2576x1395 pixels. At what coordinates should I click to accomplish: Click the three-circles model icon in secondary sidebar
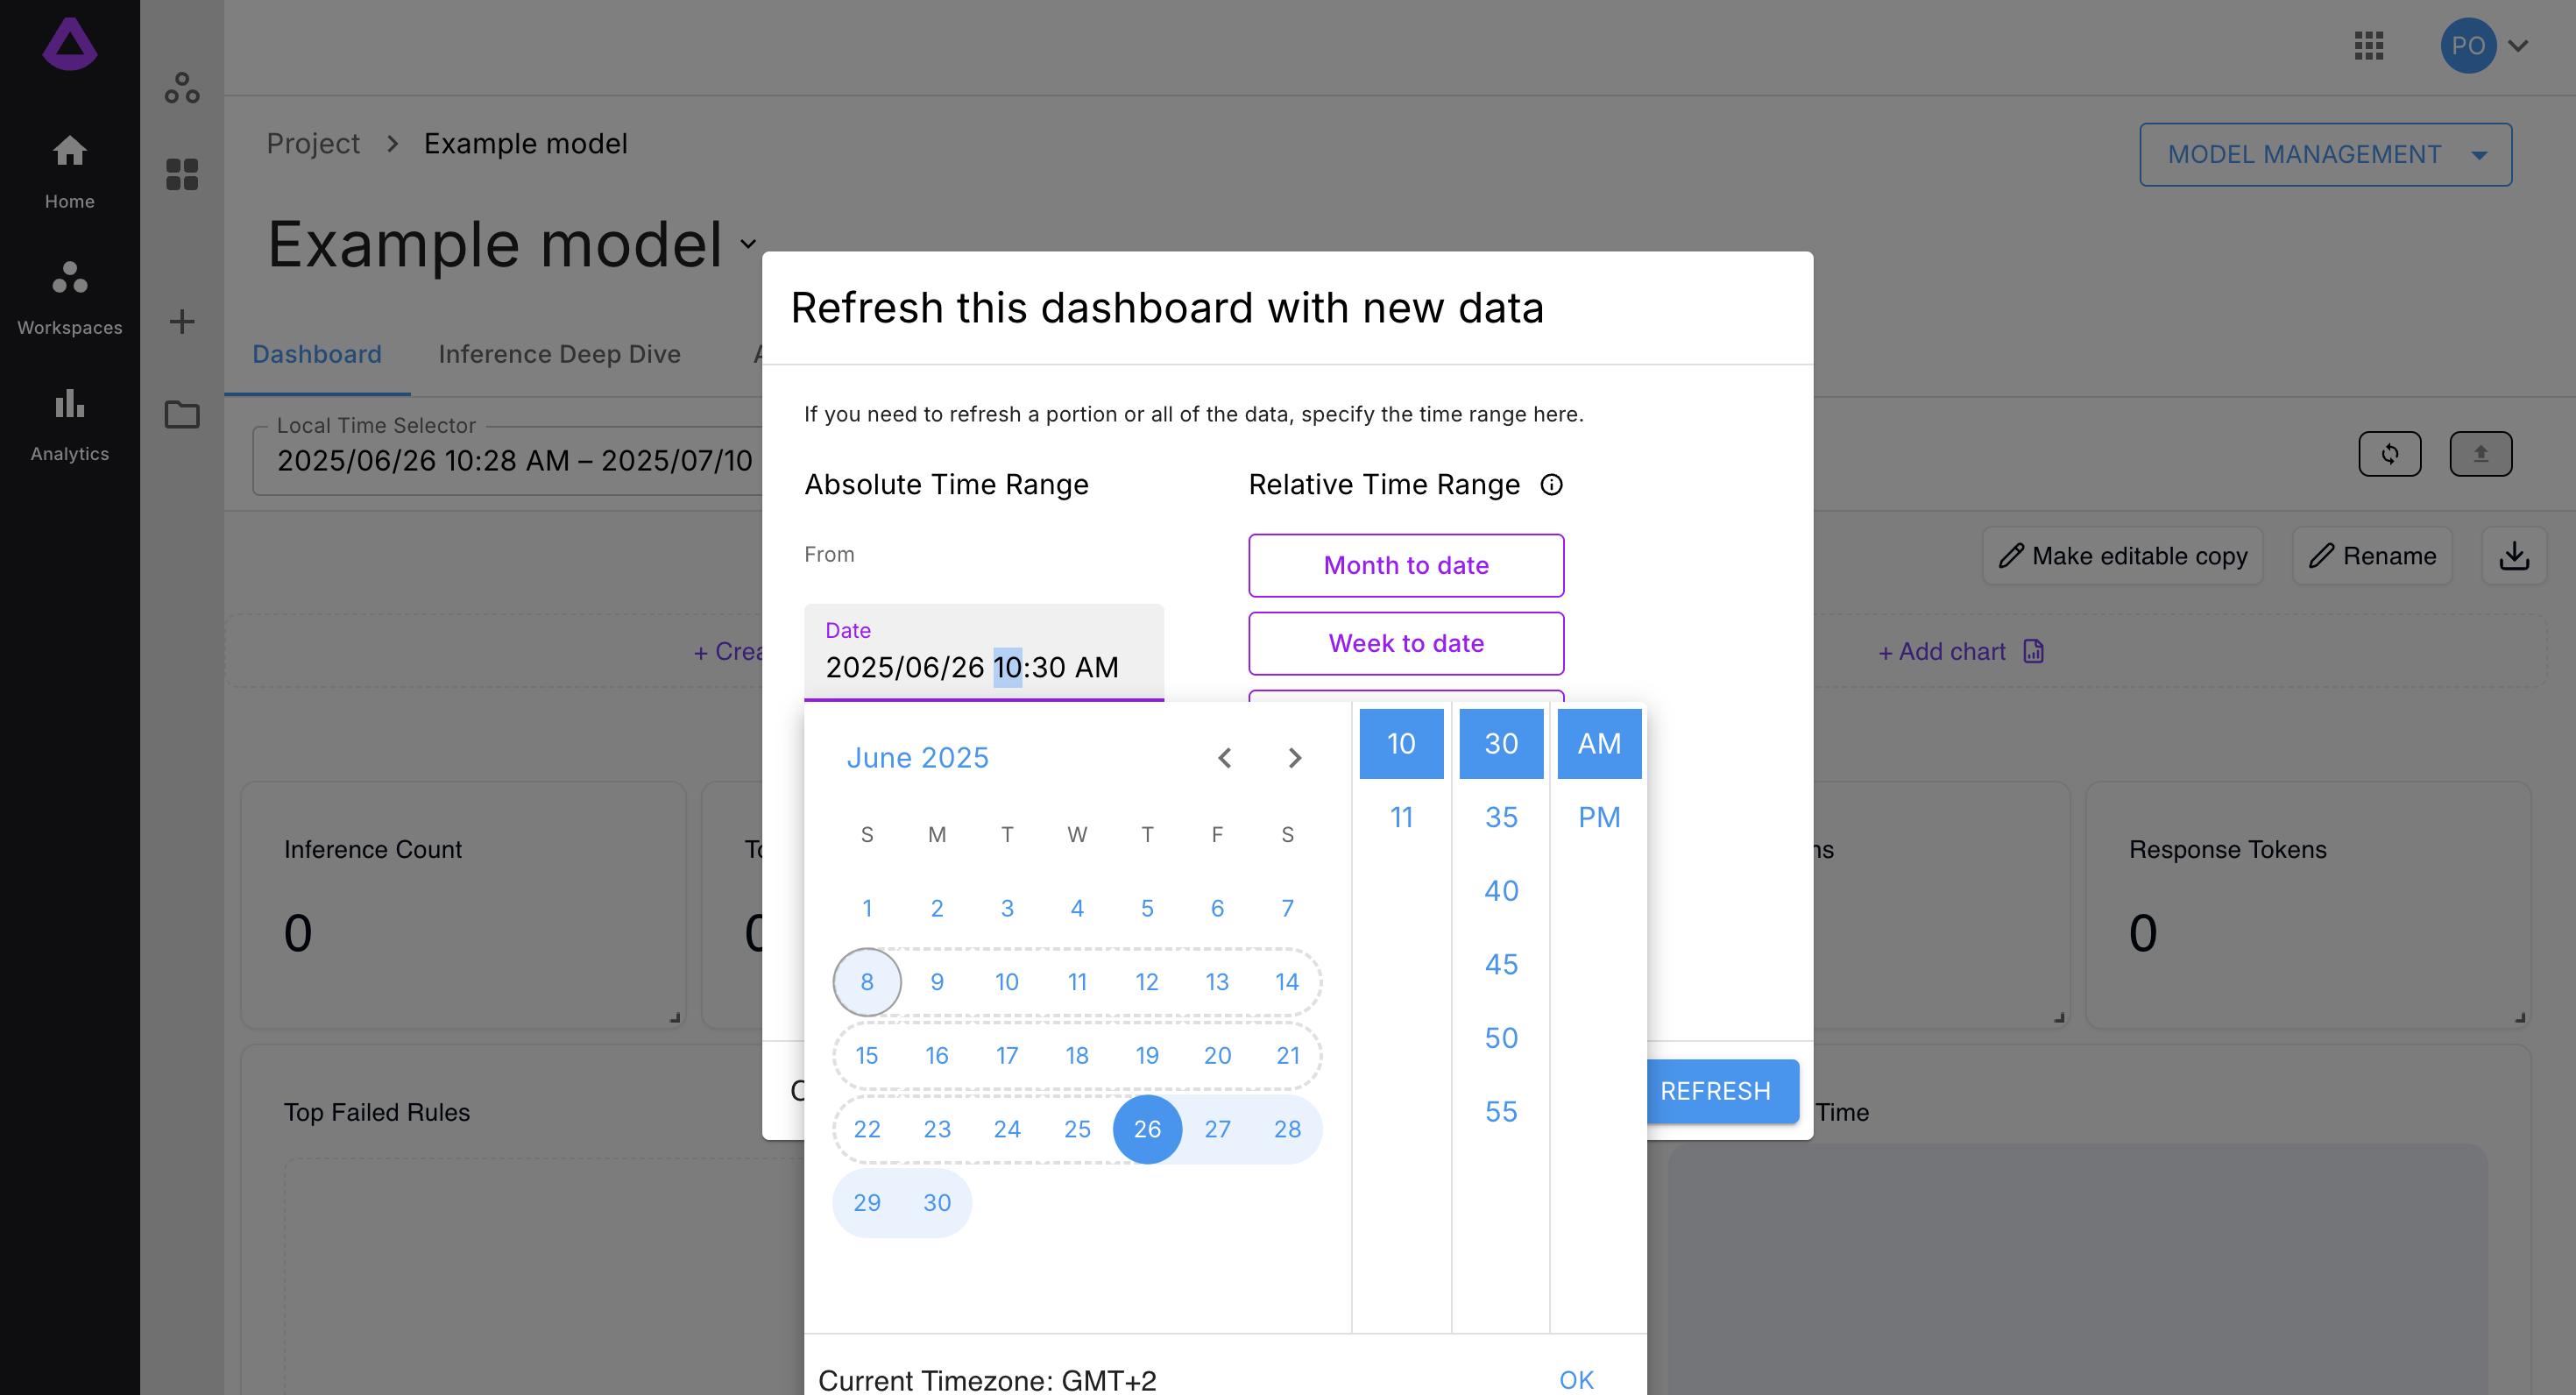click(x=182, y=88)
